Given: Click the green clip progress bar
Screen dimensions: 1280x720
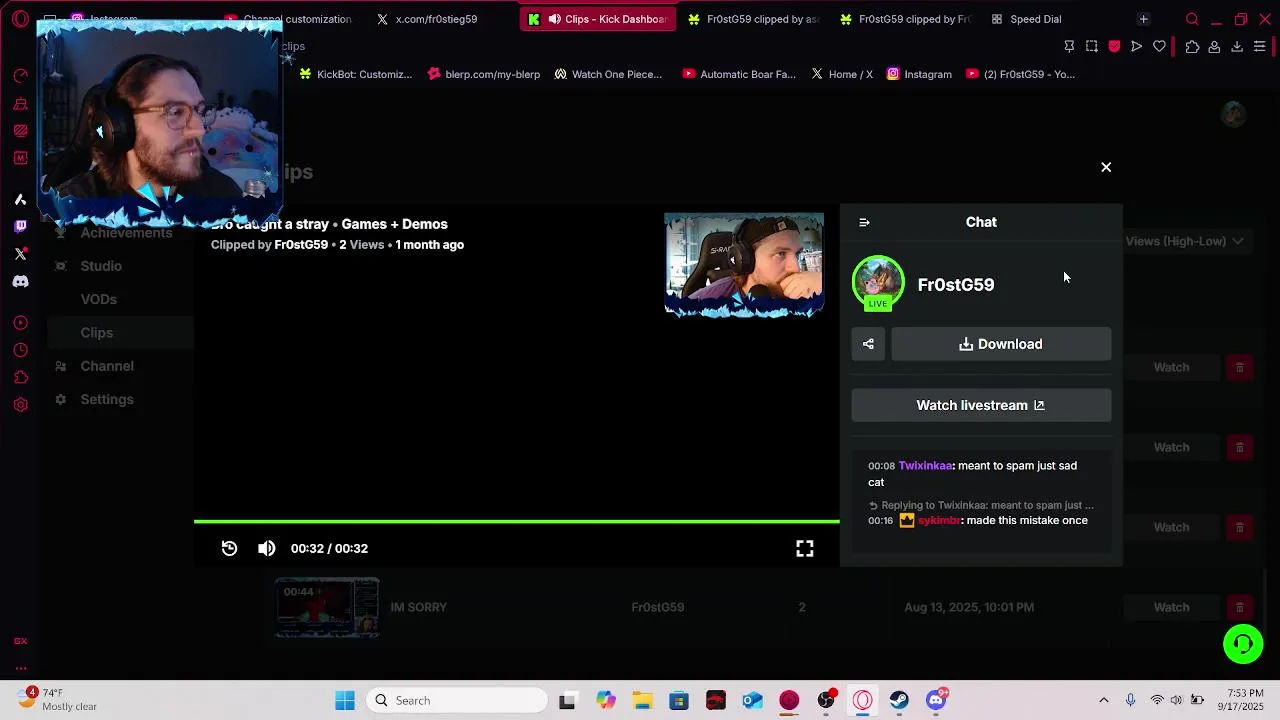Looking at the screenshot, I should [517, 521].
